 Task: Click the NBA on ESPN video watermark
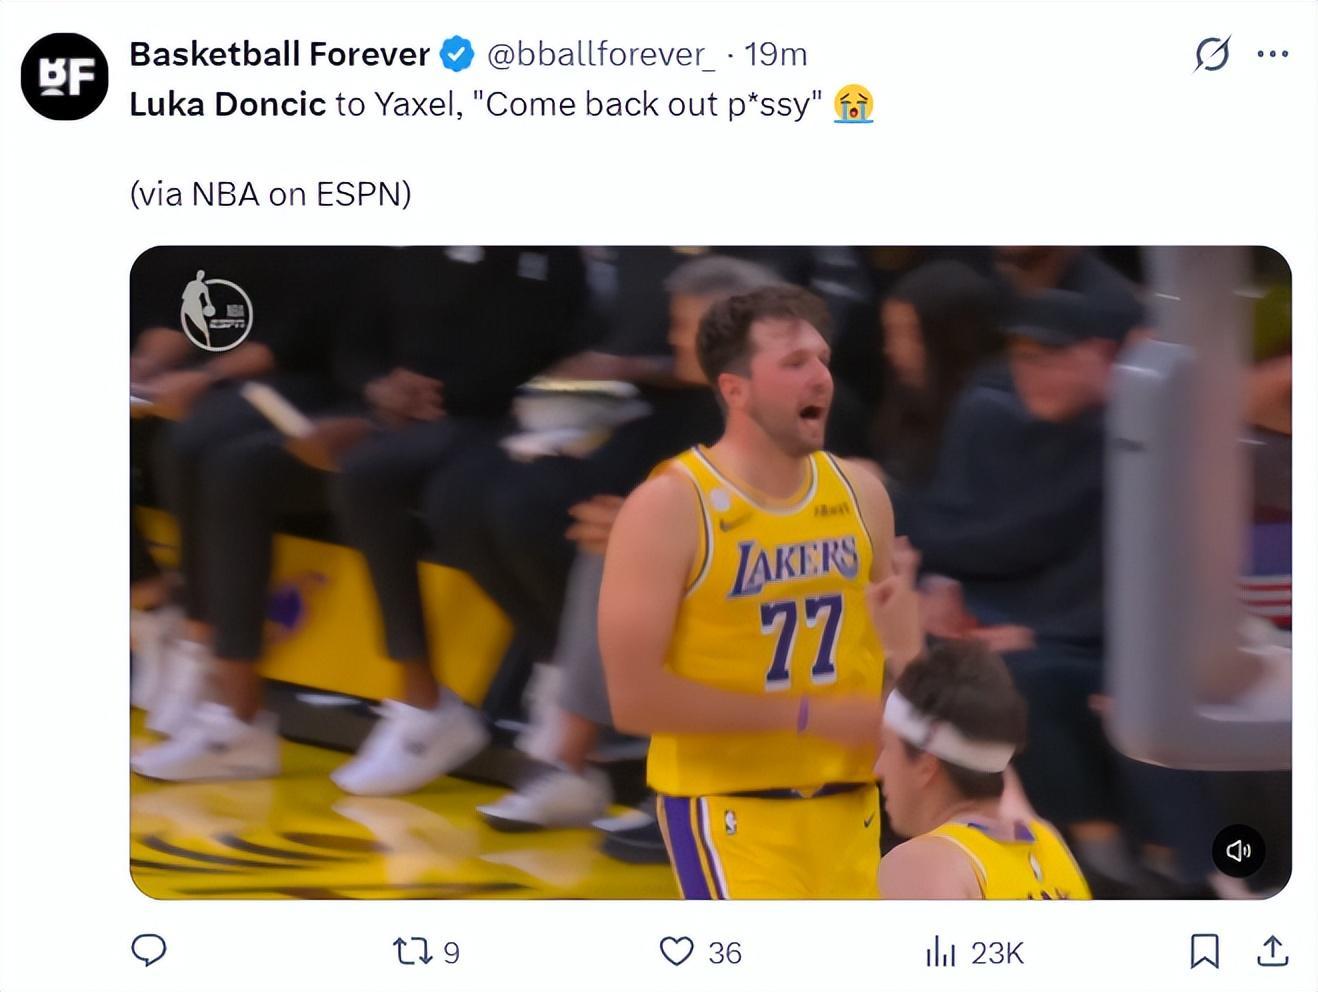[216, 310]
